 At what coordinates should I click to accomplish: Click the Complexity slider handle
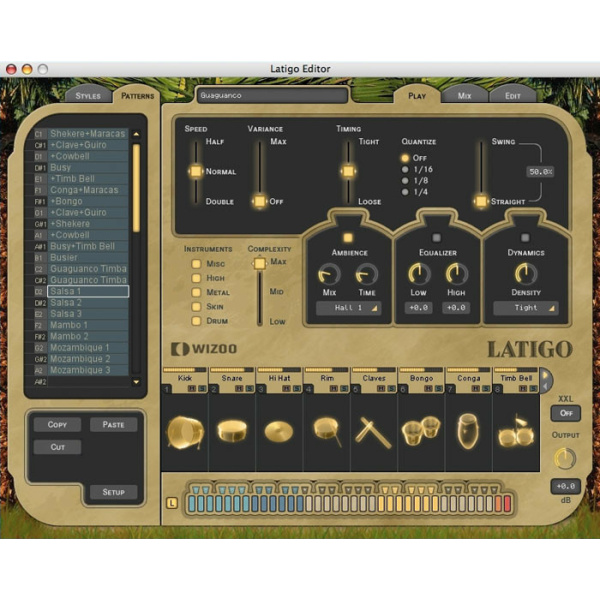click(259, 263)
